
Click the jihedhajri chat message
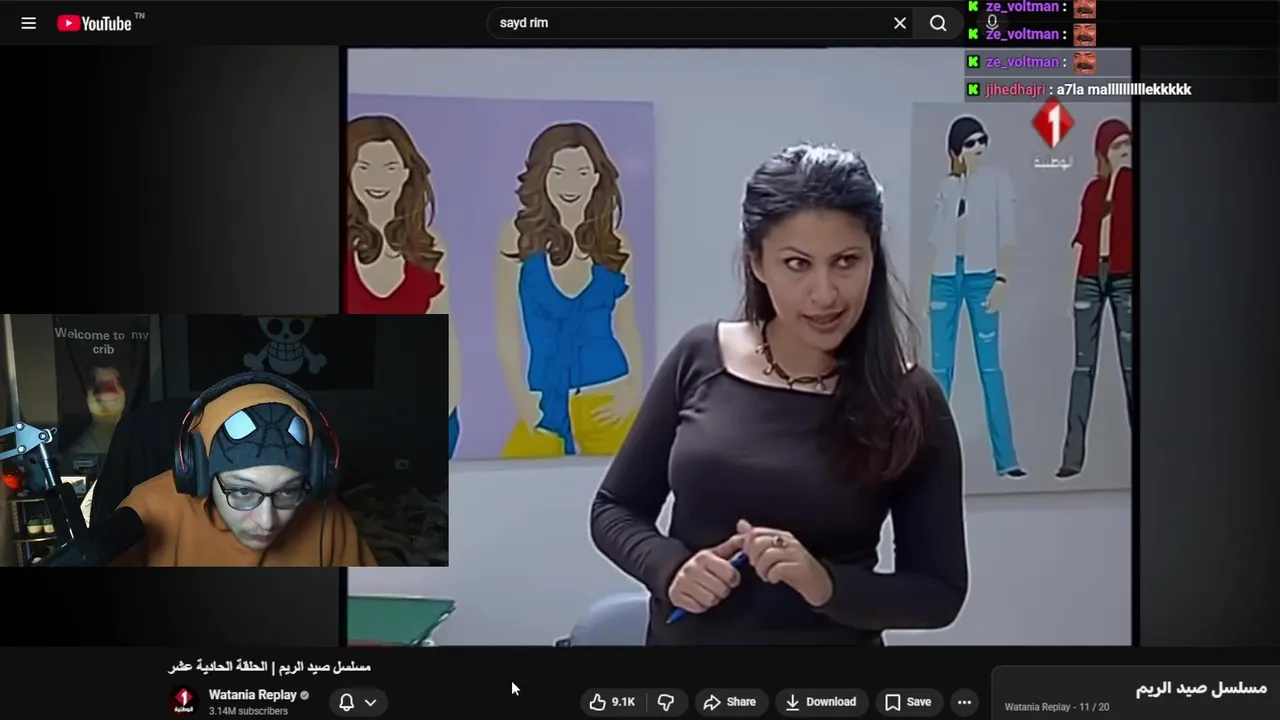[1078, 89]
